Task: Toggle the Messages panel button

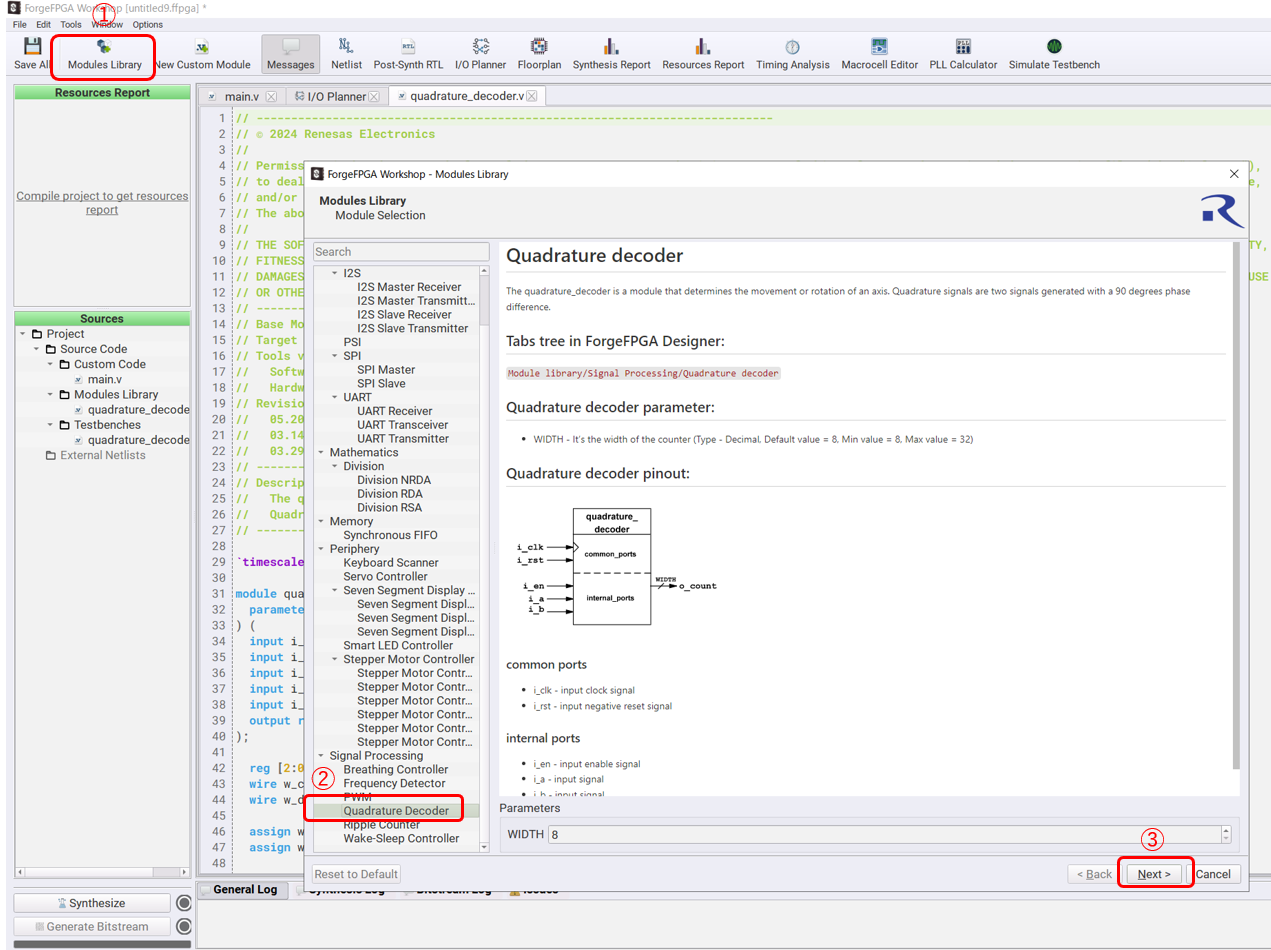Action: 291,54
